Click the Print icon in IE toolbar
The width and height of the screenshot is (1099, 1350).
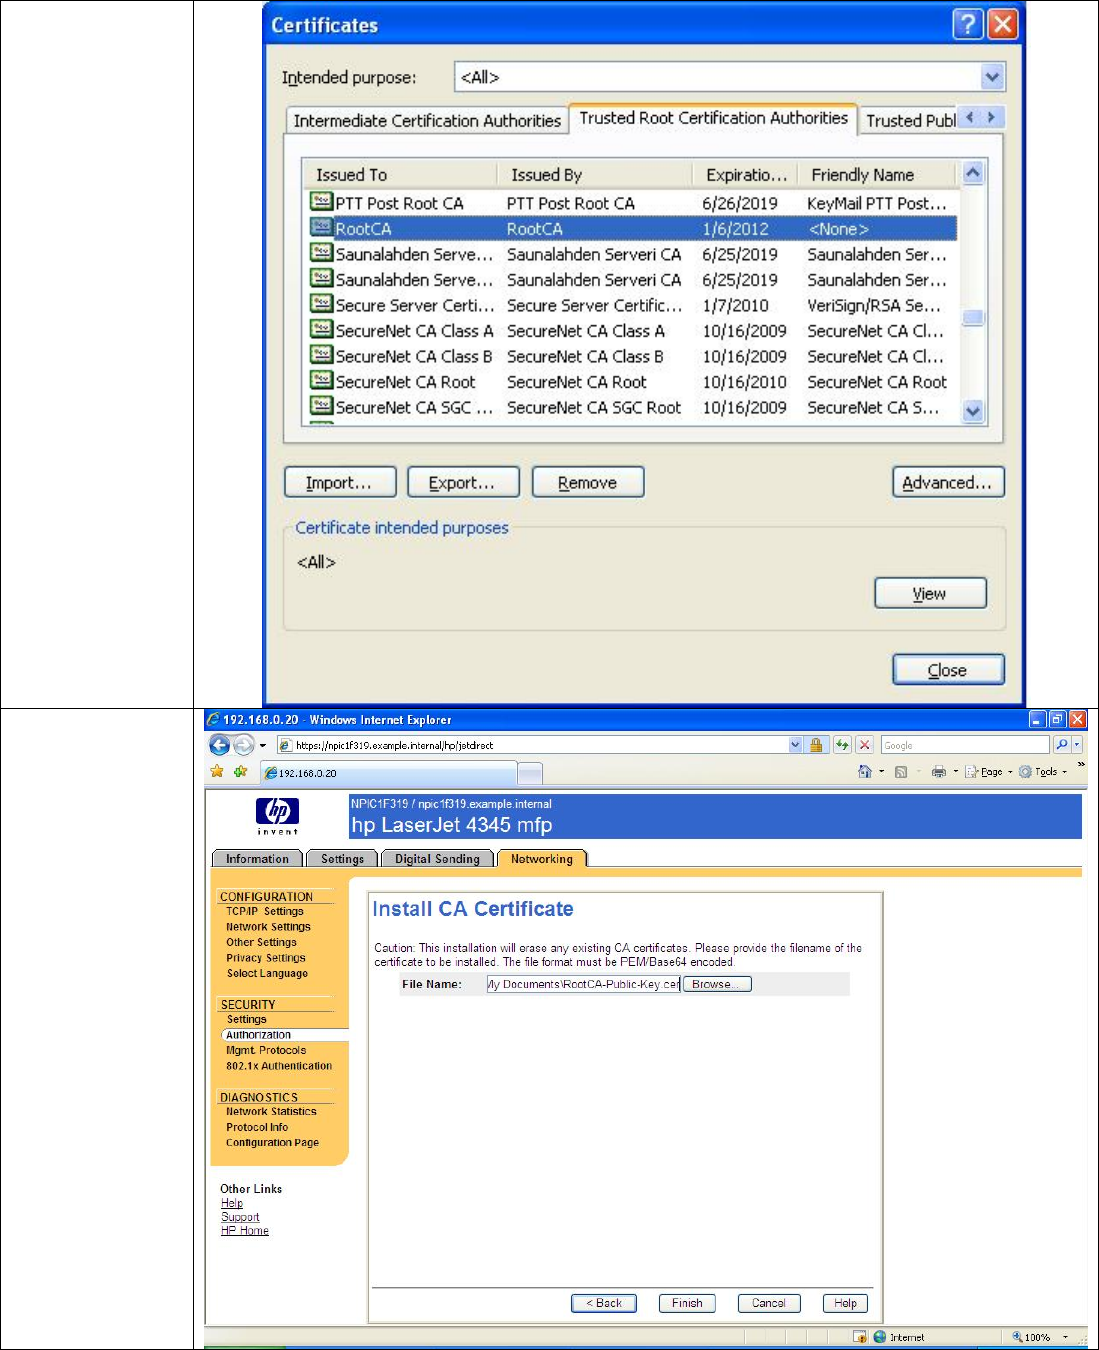[x=938, y=772]
